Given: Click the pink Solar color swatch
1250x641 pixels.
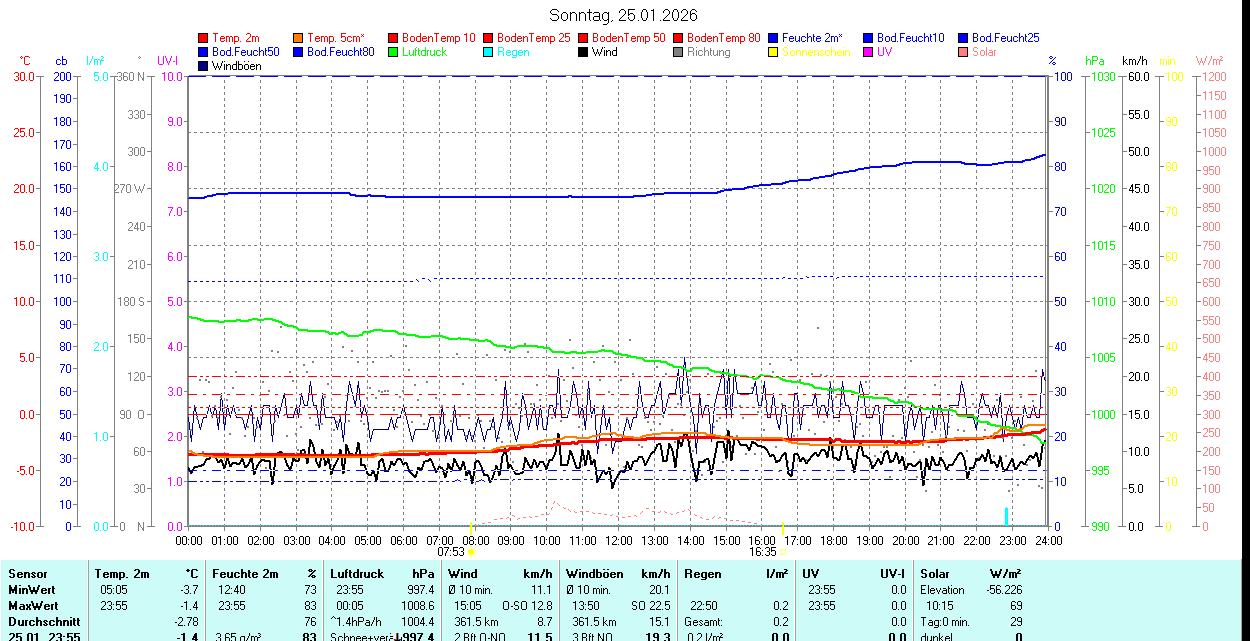Looking at the screenshot, I should [x=963, y=52].
